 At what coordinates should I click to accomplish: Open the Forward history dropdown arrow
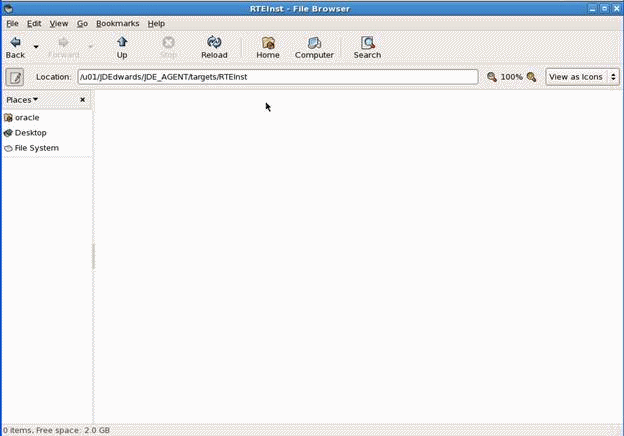(91, 47)
